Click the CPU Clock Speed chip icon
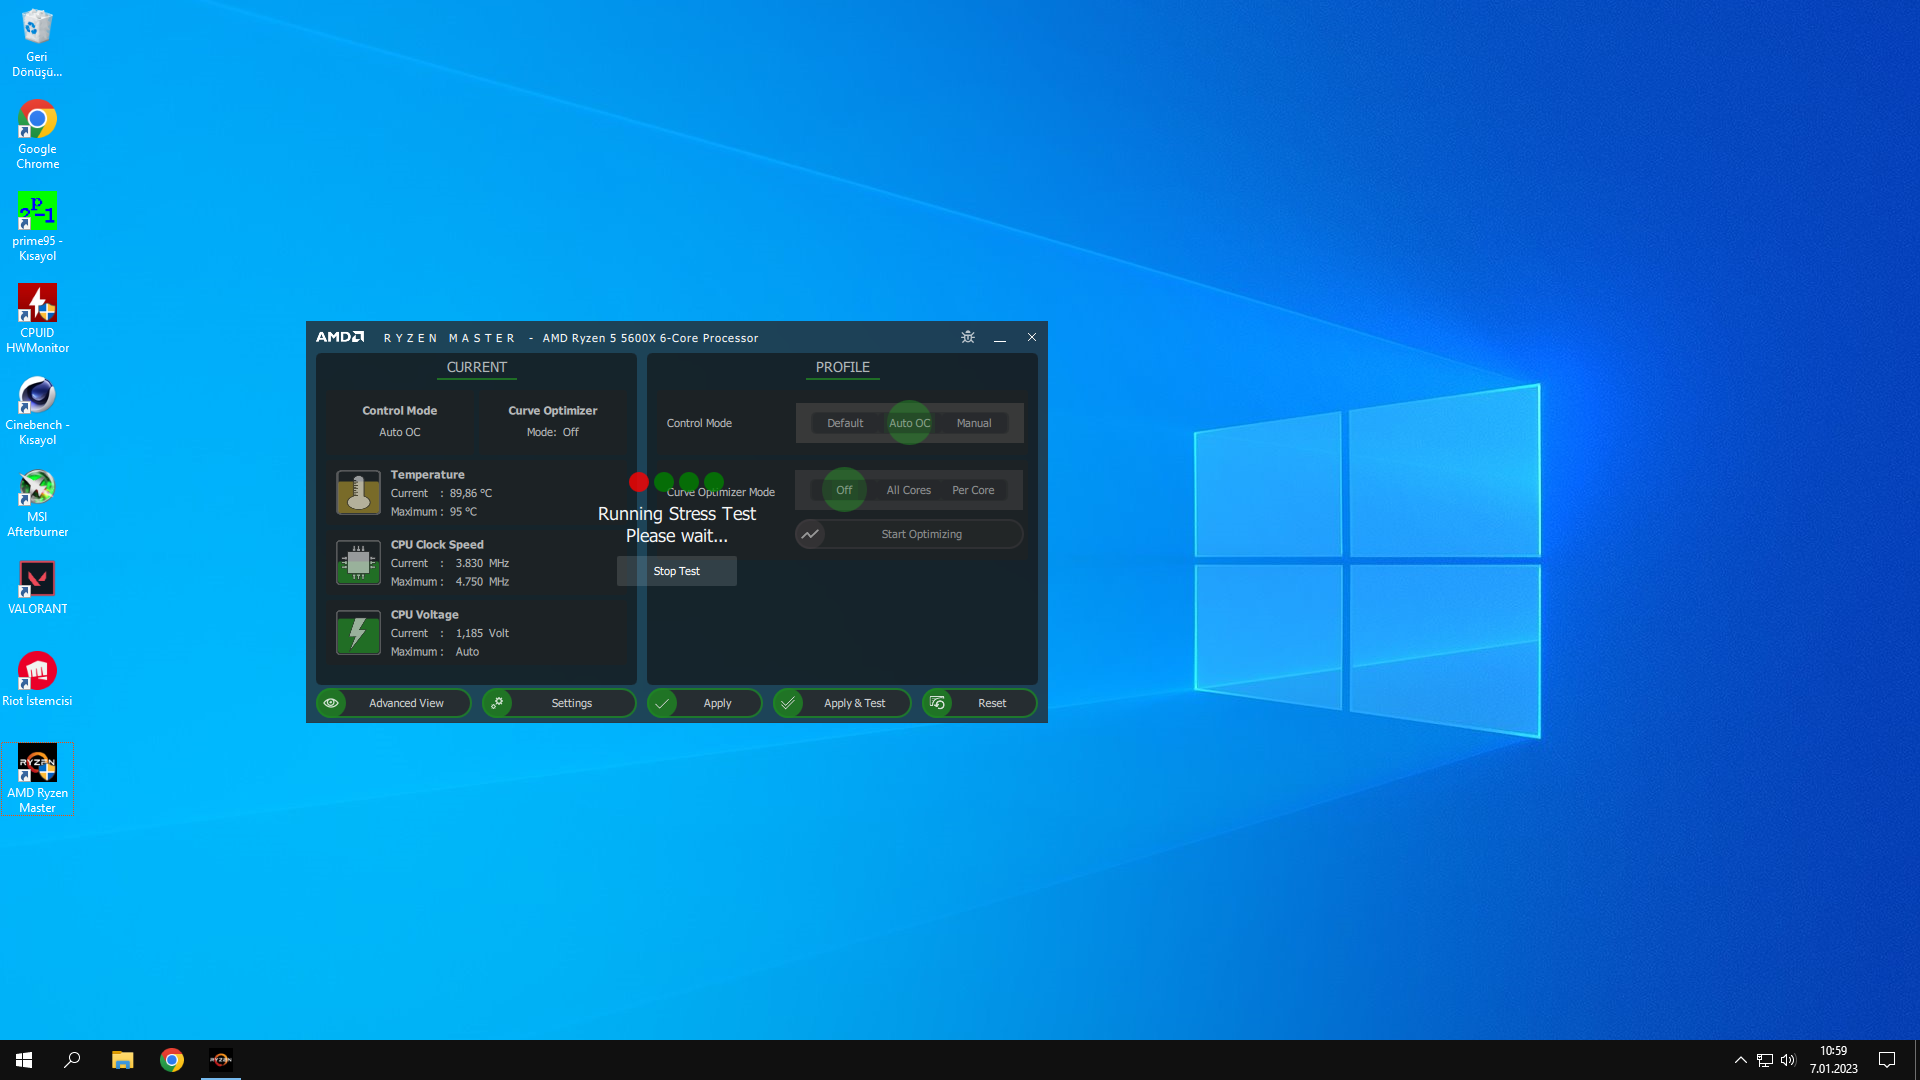Image resolution: width=1920 pixels, height=1080 pixels. pyautogui.click(x=358, y=562)
